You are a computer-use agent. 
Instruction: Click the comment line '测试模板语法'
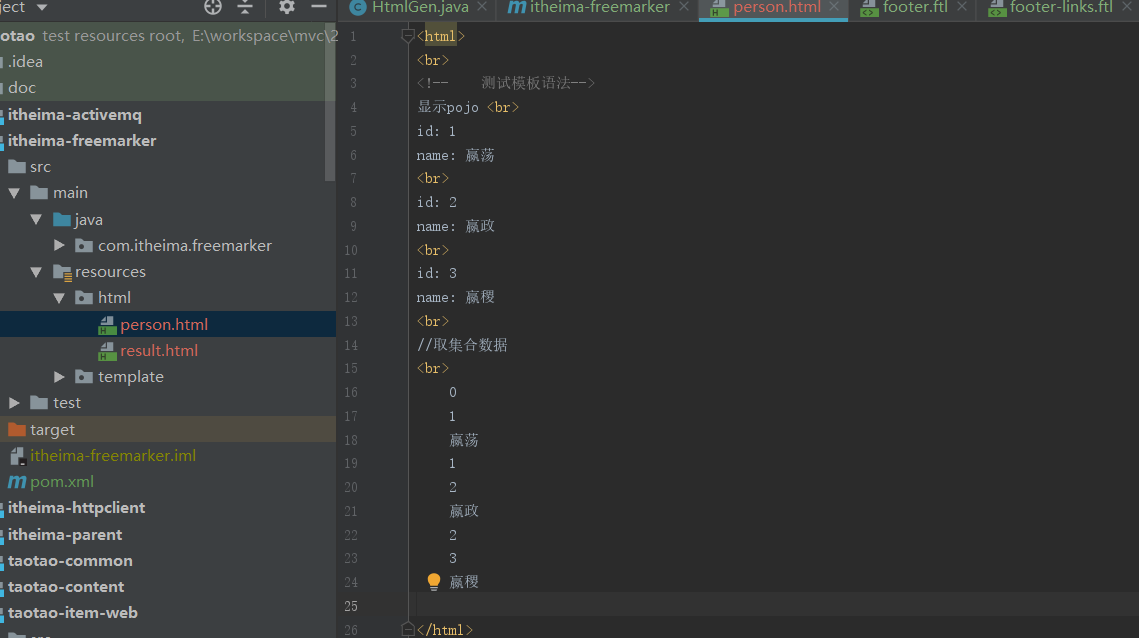[x=506, y=84]
